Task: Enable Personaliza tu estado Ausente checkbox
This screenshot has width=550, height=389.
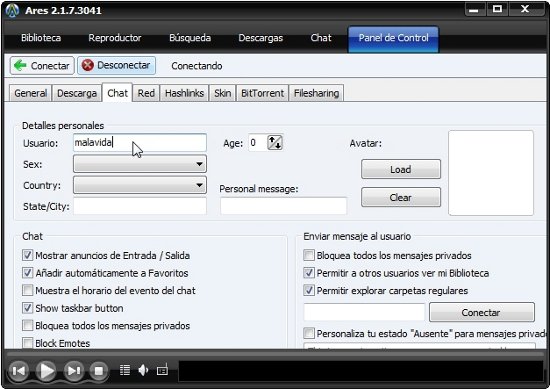Action: click(x=309, y=333)
